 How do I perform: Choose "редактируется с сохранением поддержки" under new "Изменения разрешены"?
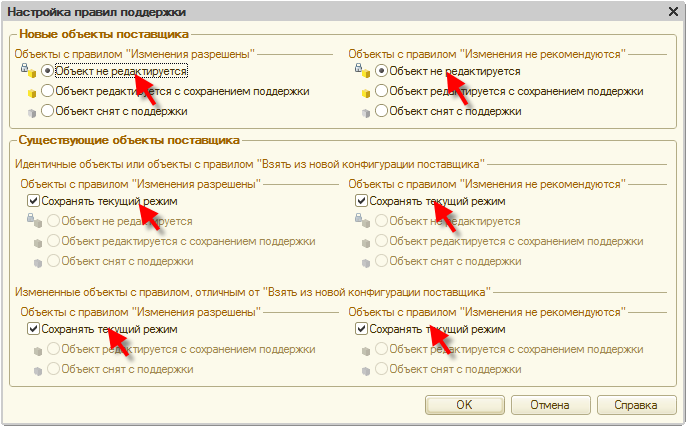pyautogui.click(x=47, y=91)
